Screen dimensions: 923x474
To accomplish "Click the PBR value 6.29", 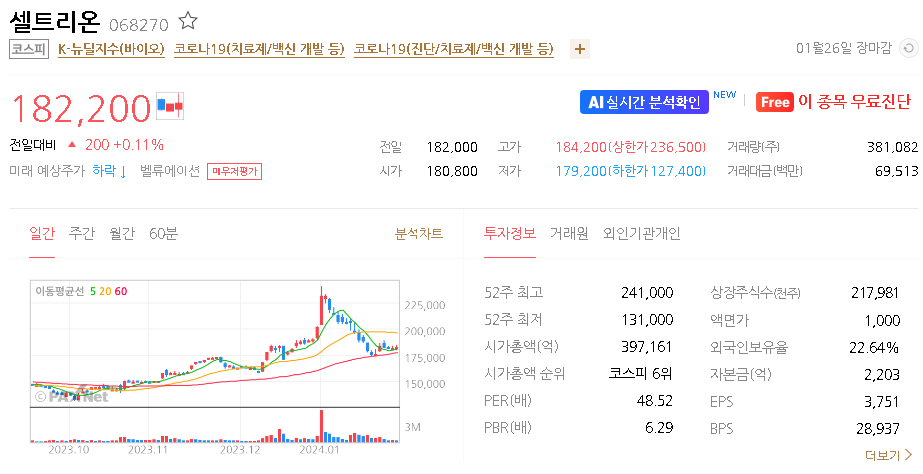I will tap(659, 427).
